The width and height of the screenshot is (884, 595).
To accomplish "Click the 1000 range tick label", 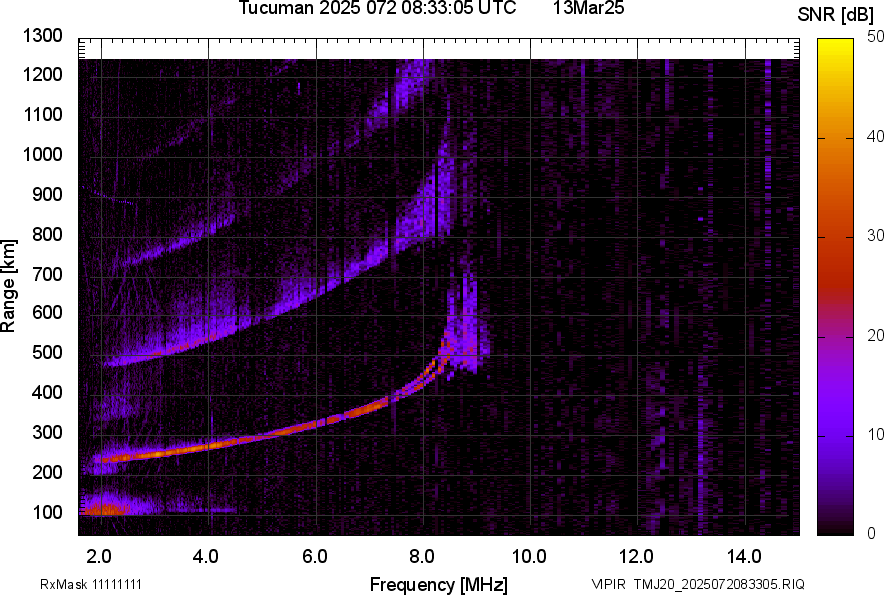I will click(43, 154).
